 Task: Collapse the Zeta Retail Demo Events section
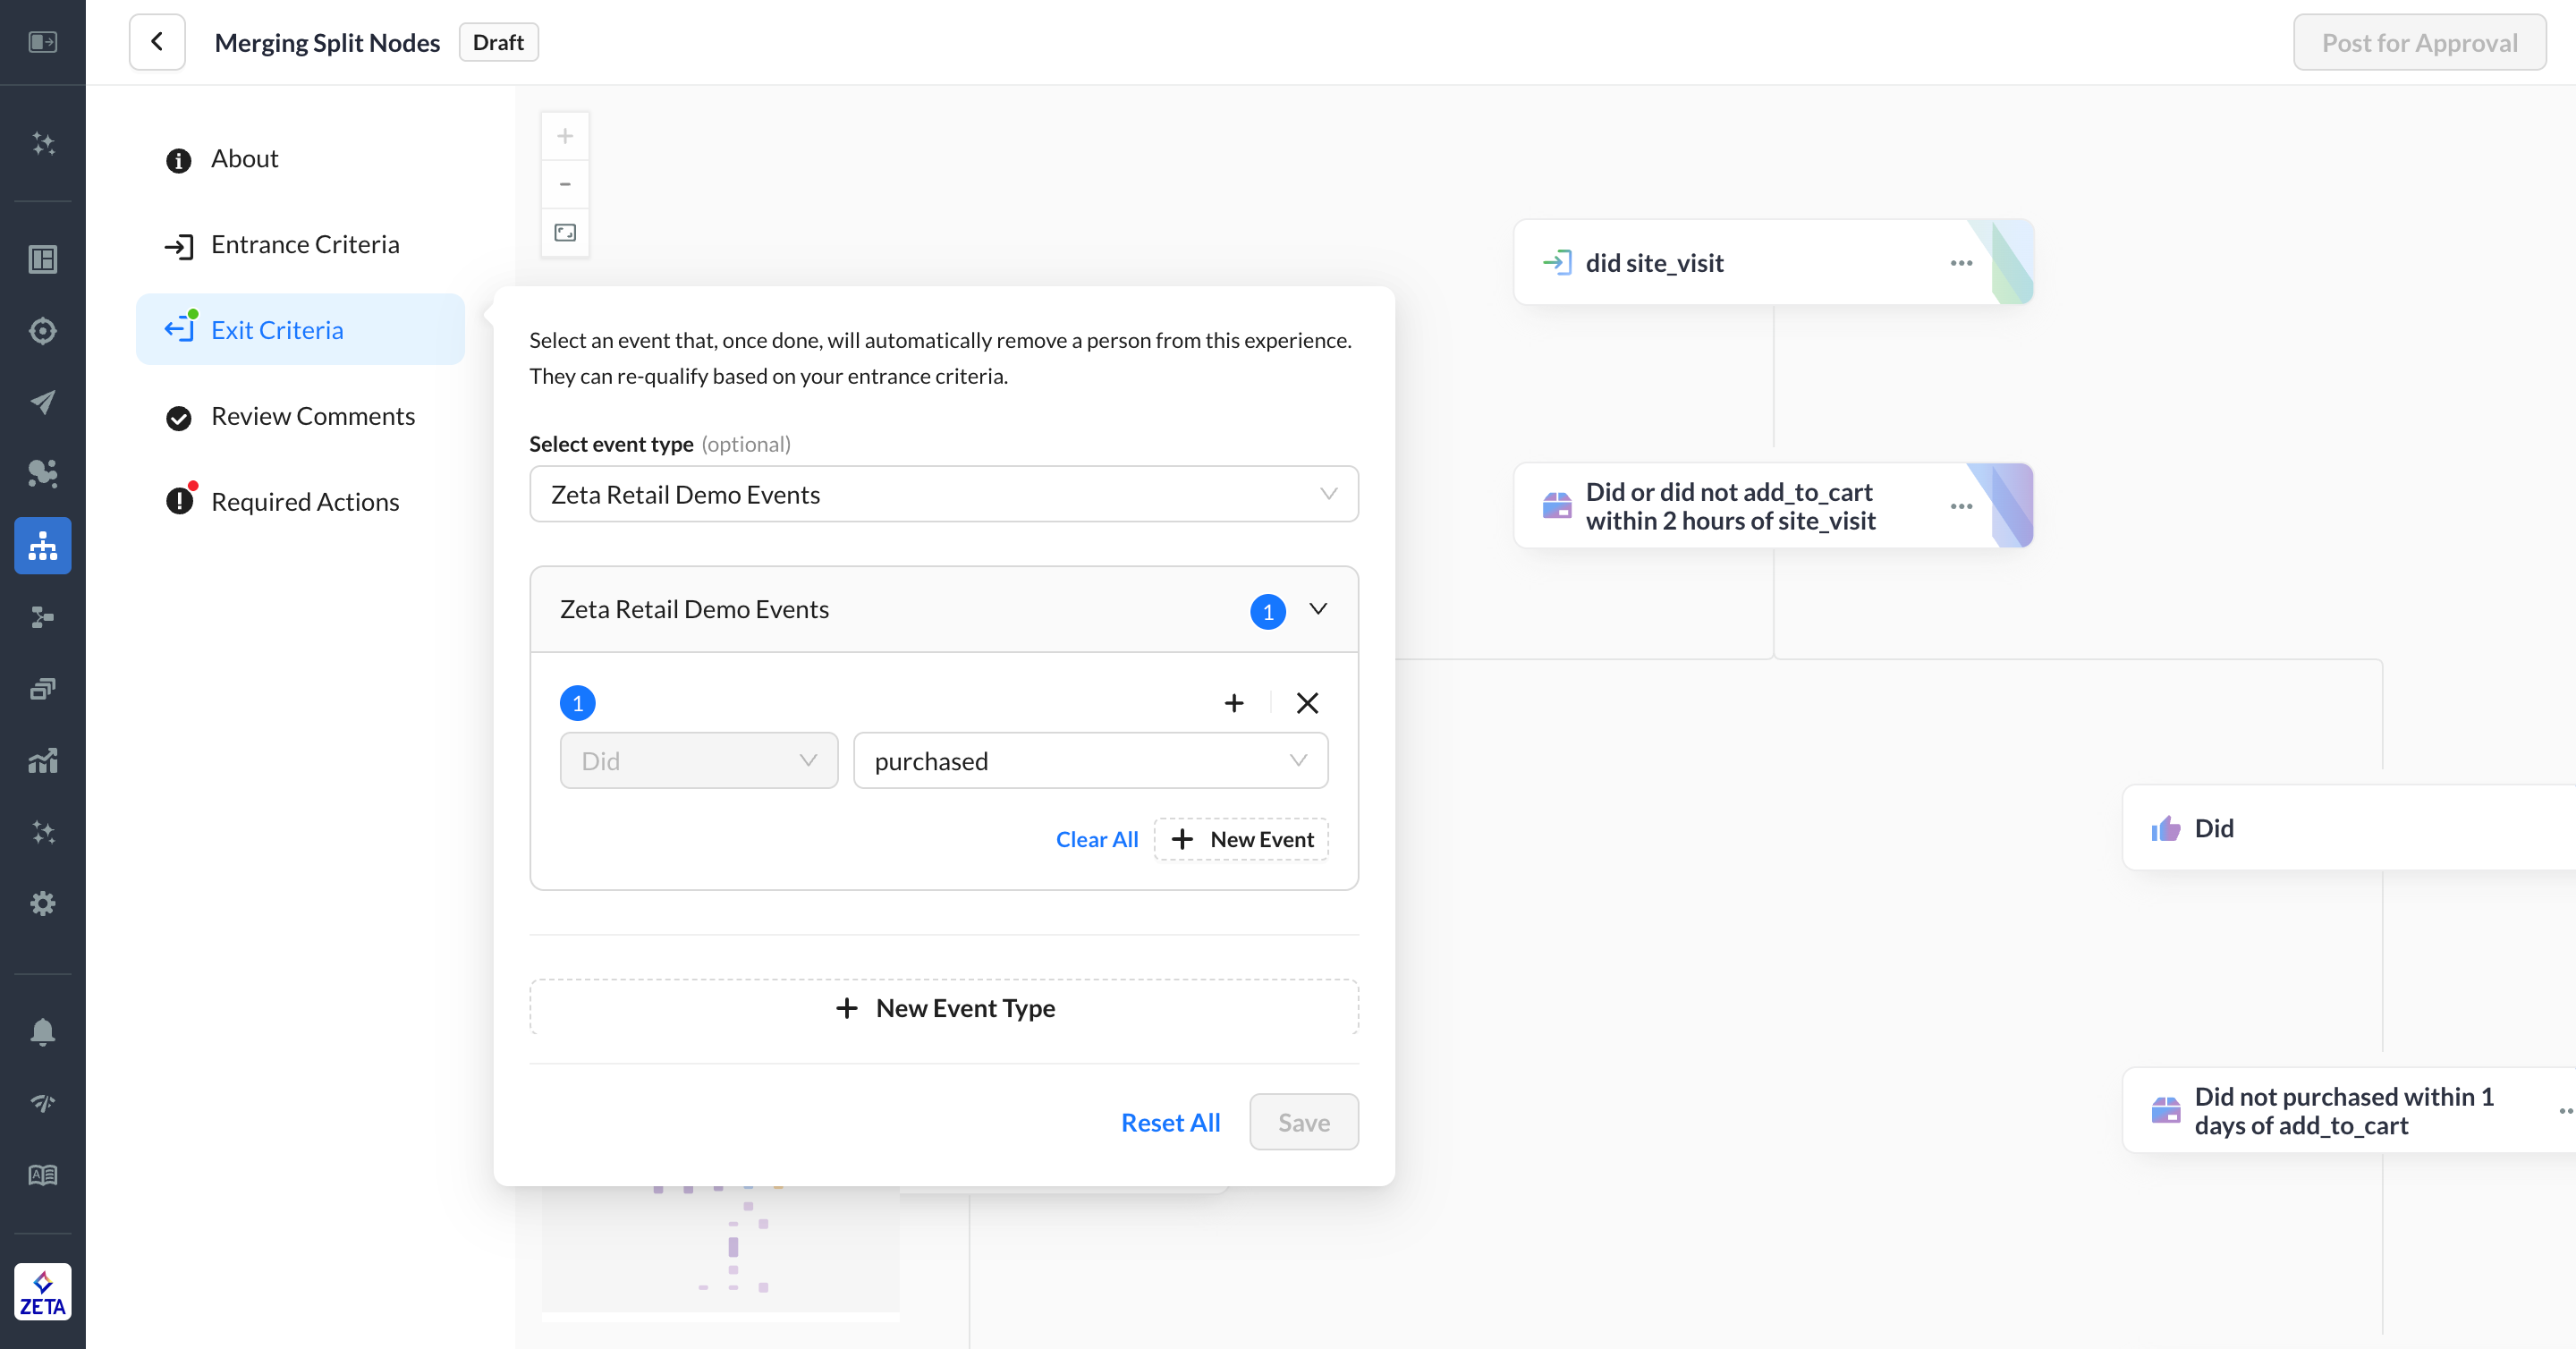(1318, 609)
